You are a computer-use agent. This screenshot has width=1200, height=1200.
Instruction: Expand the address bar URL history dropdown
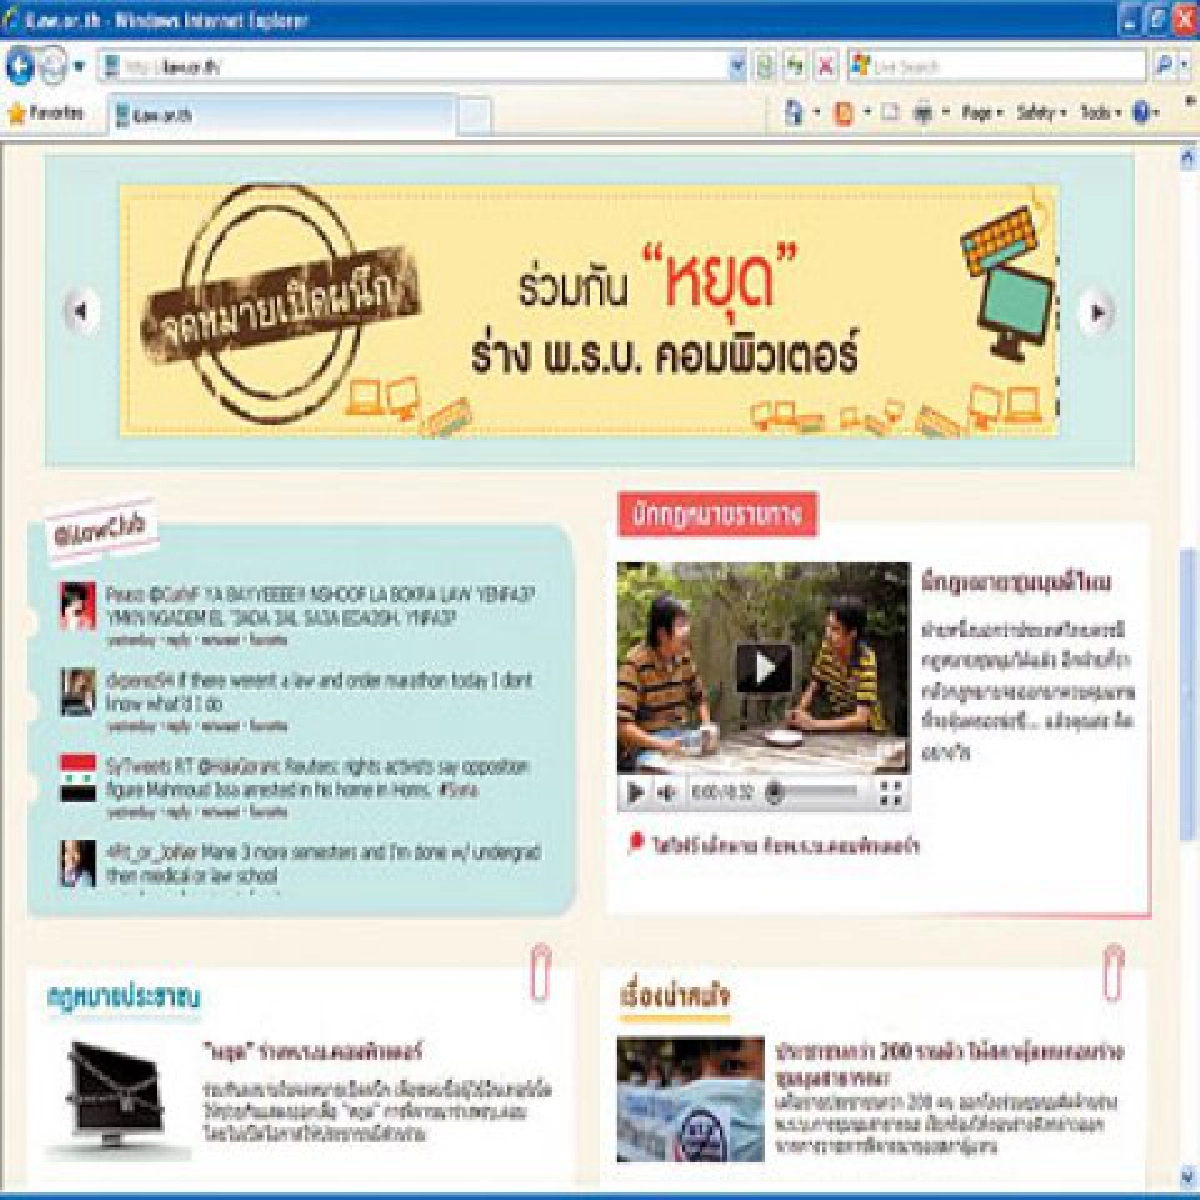click(x=738, y=67)
